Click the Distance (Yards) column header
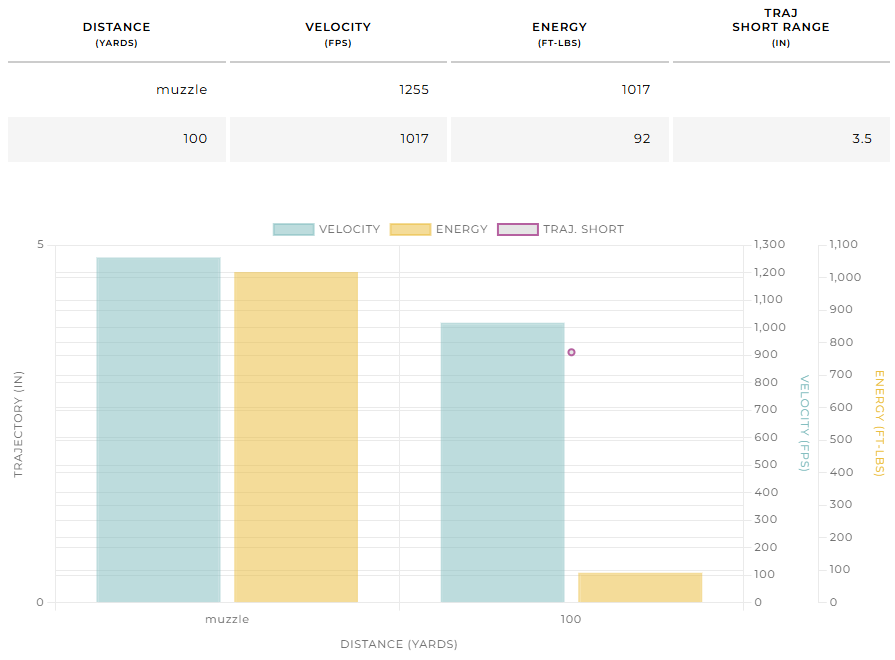This screenshot has width=895, height=660. click(116, 34)
